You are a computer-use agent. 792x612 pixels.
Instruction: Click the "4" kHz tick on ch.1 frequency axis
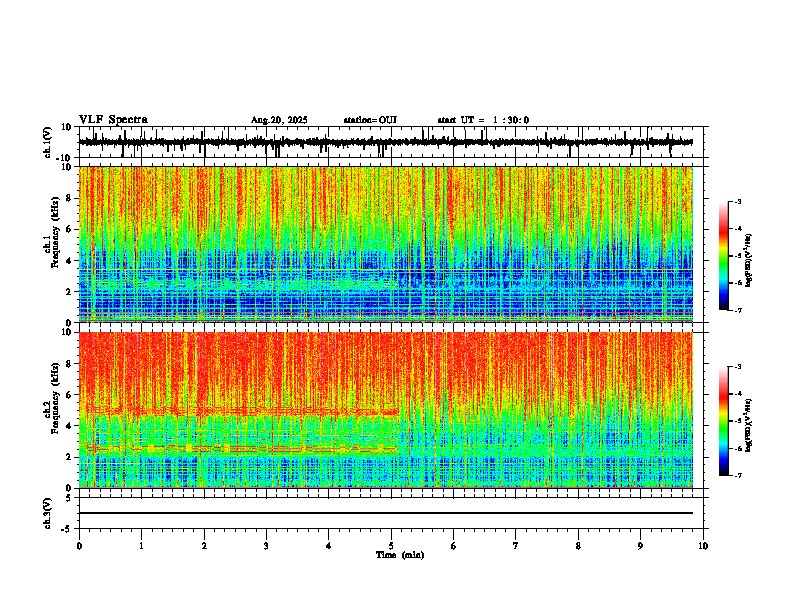pos(69,261)
